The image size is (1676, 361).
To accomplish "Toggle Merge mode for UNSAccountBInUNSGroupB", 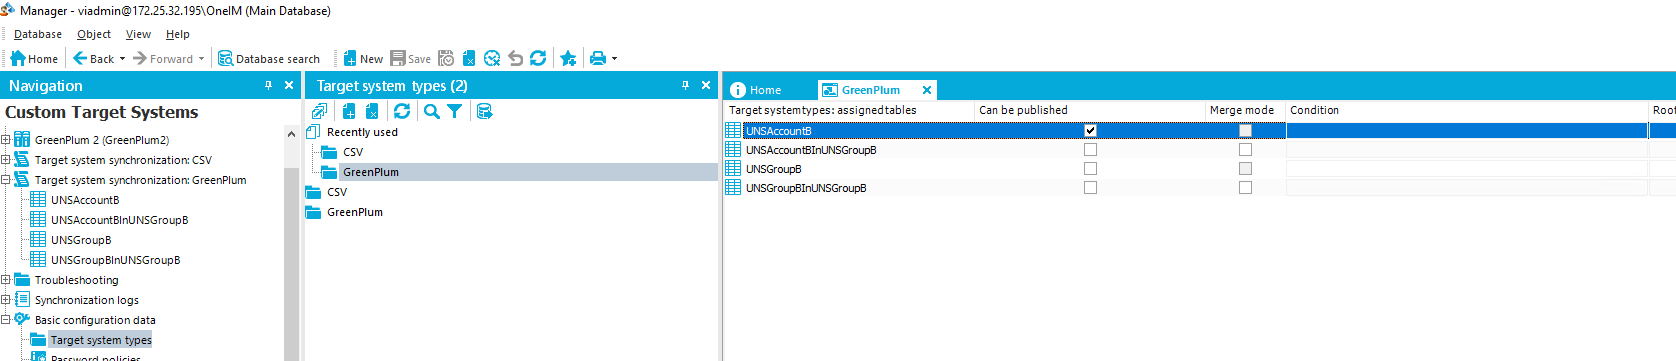I will coord(1245,150).
